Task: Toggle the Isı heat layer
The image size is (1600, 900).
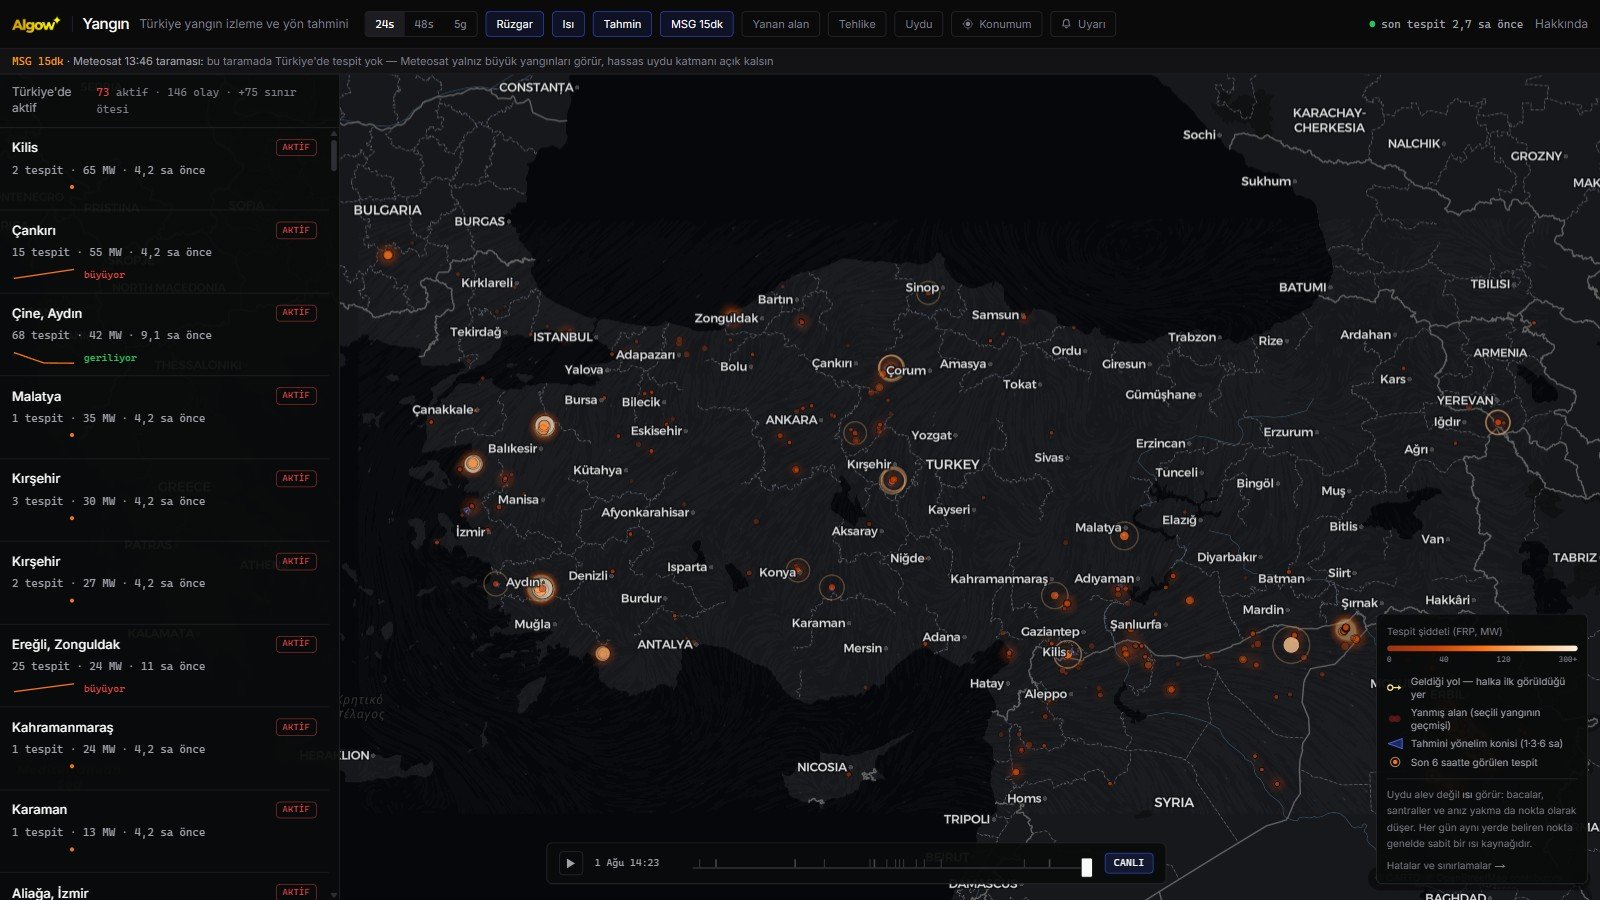Action: pyautogui.click(x=568, y=24)
